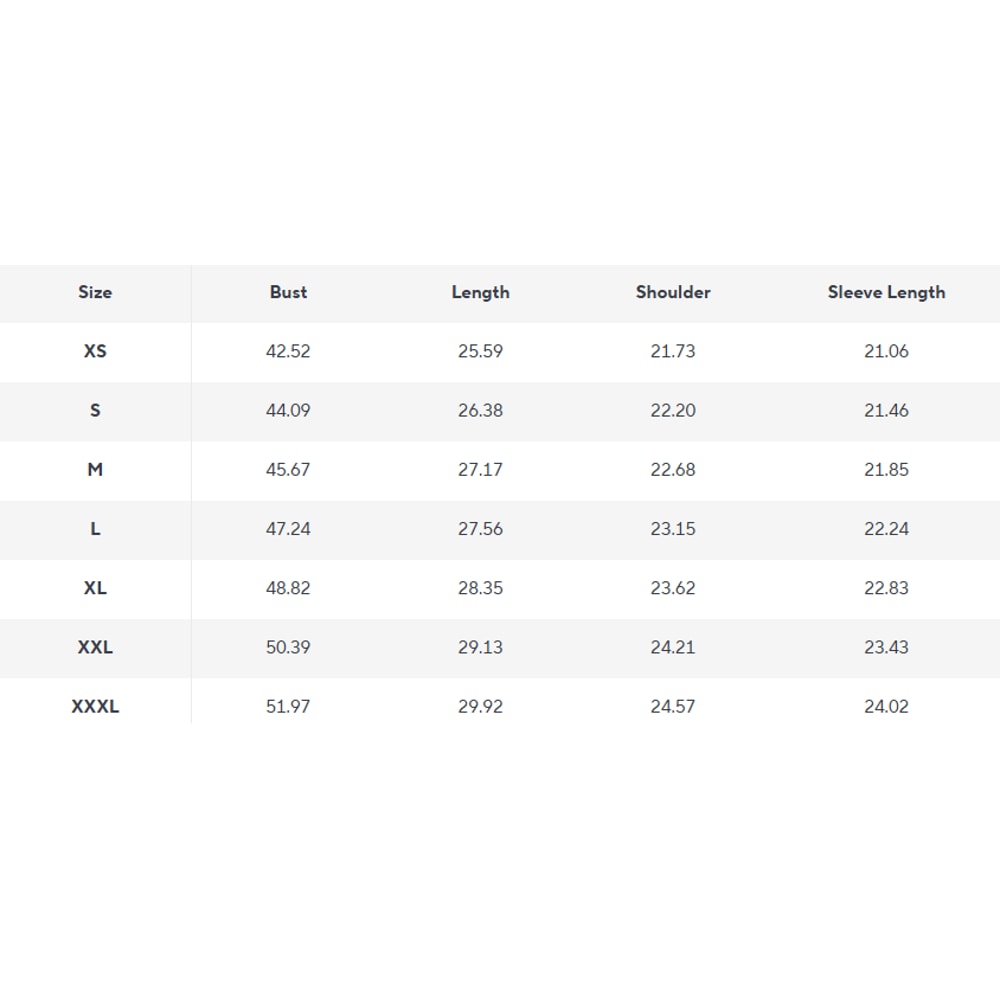Select the XS size row label
1000x1000 pixels.
pyautogui.click(x=95, y=352)
